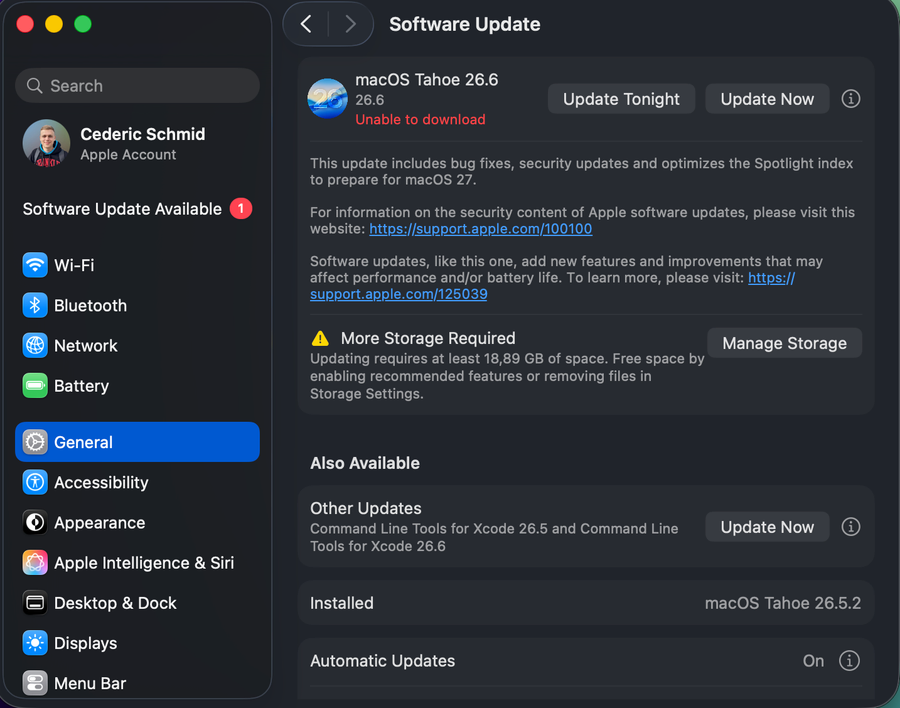This screenshot has height=708, width=900.
Task: Click Update Now for Other Updates
Action: (767, 527)
